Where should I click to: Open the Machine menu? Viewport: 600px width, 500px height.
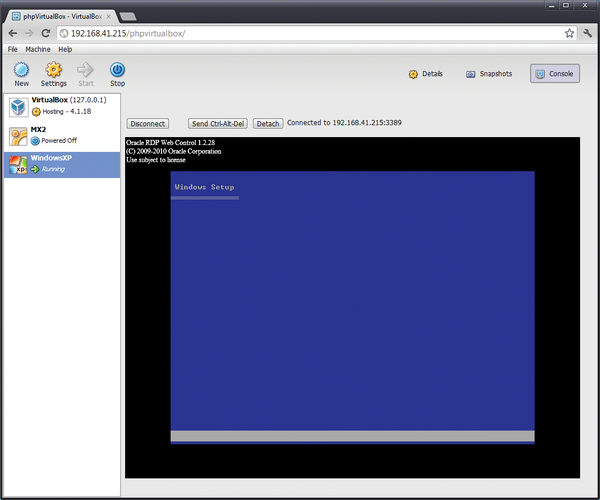coord(38,49)
